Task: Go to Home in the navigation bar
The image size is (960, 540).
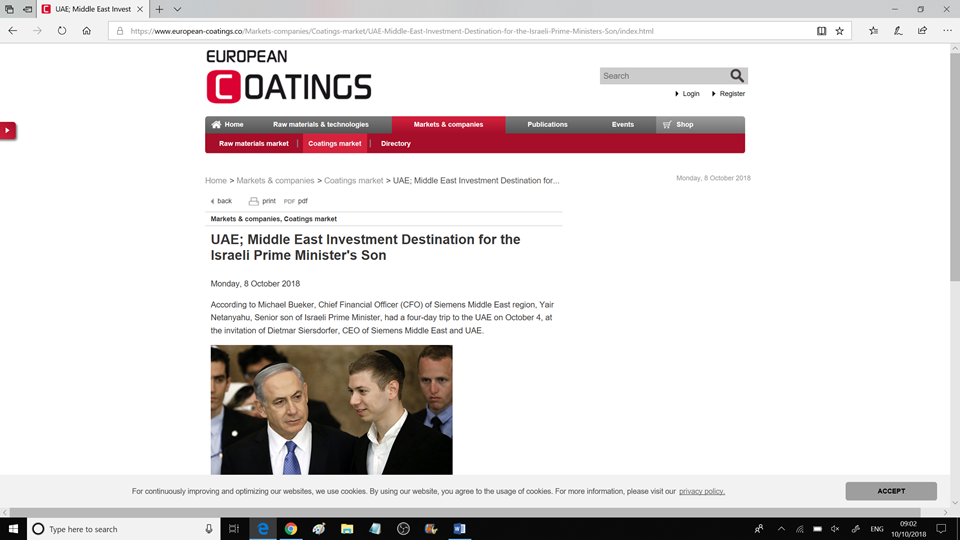Action: tap(228, 124)
